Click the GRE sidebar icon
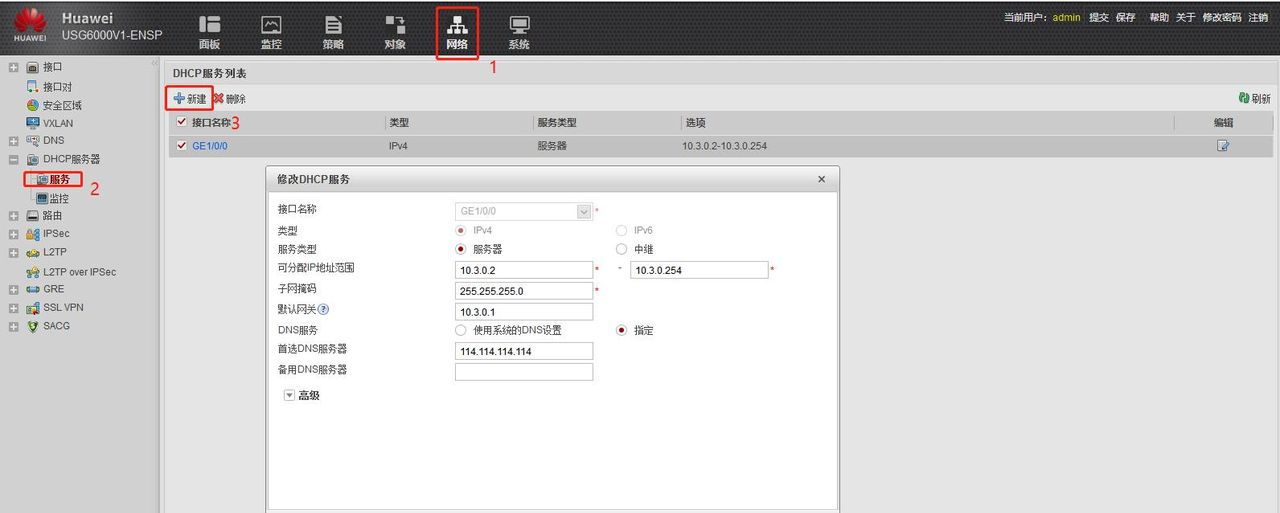This screenshot has height=513, width=1280. tap(32, 289)
